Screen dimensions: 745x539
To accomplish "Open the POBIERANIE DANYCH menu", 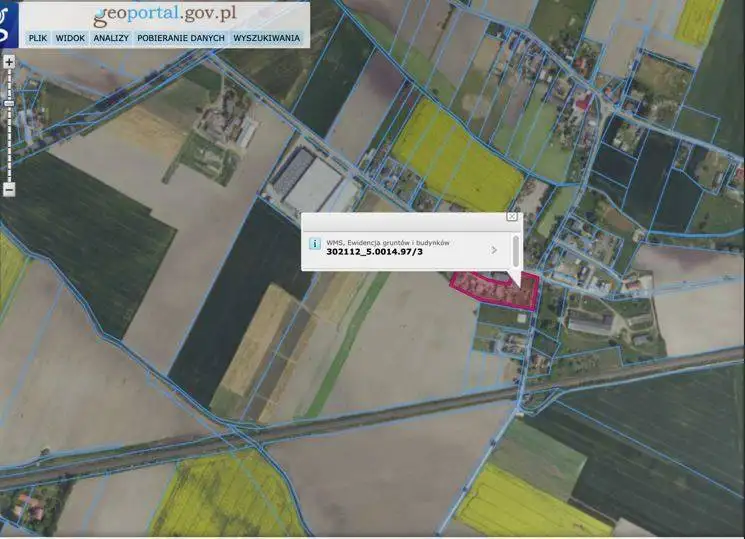I will (x=181, y=38).
